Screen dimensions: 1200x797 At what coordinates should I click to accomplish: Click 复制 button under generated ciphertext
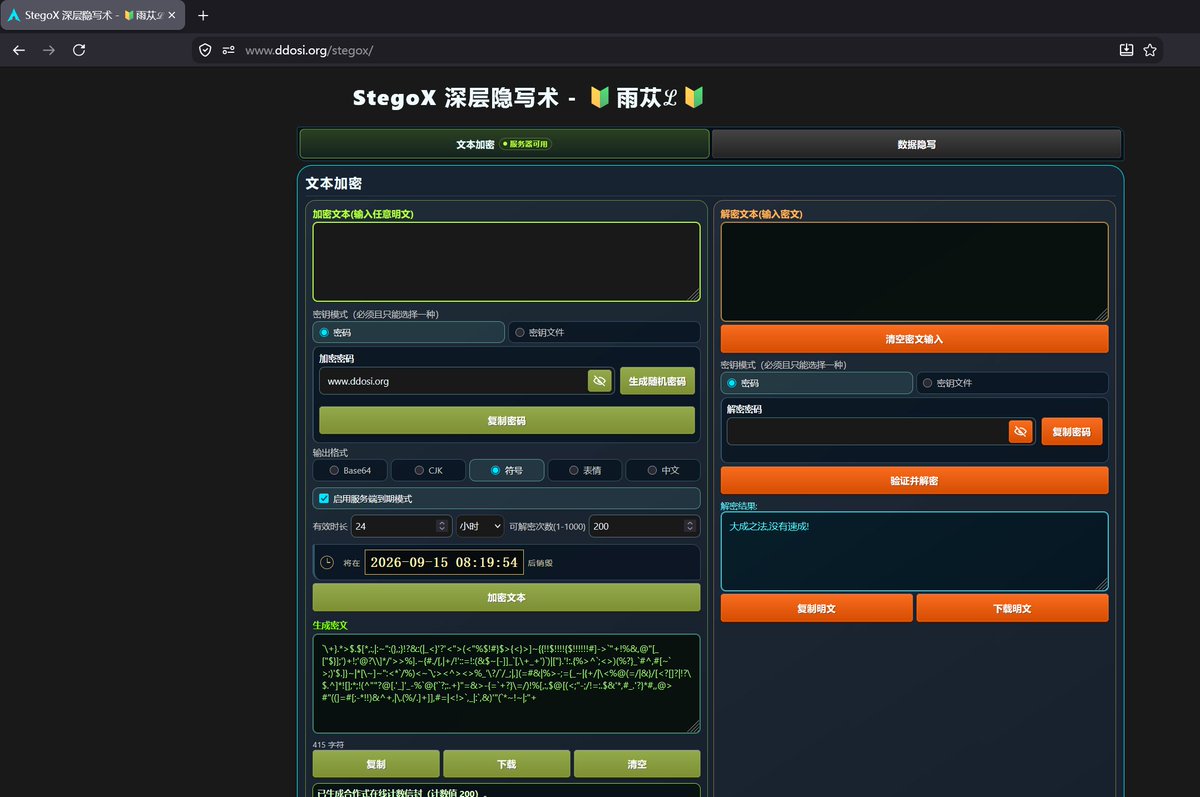376,764
